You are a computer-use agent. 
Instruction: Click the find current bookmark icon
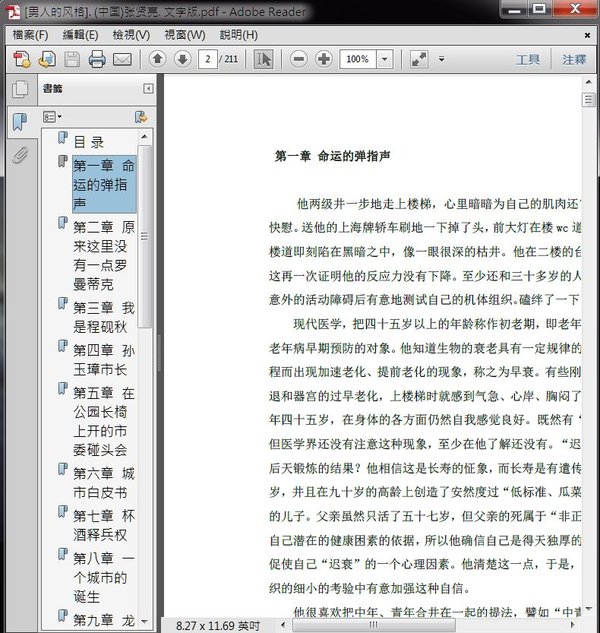141,117
